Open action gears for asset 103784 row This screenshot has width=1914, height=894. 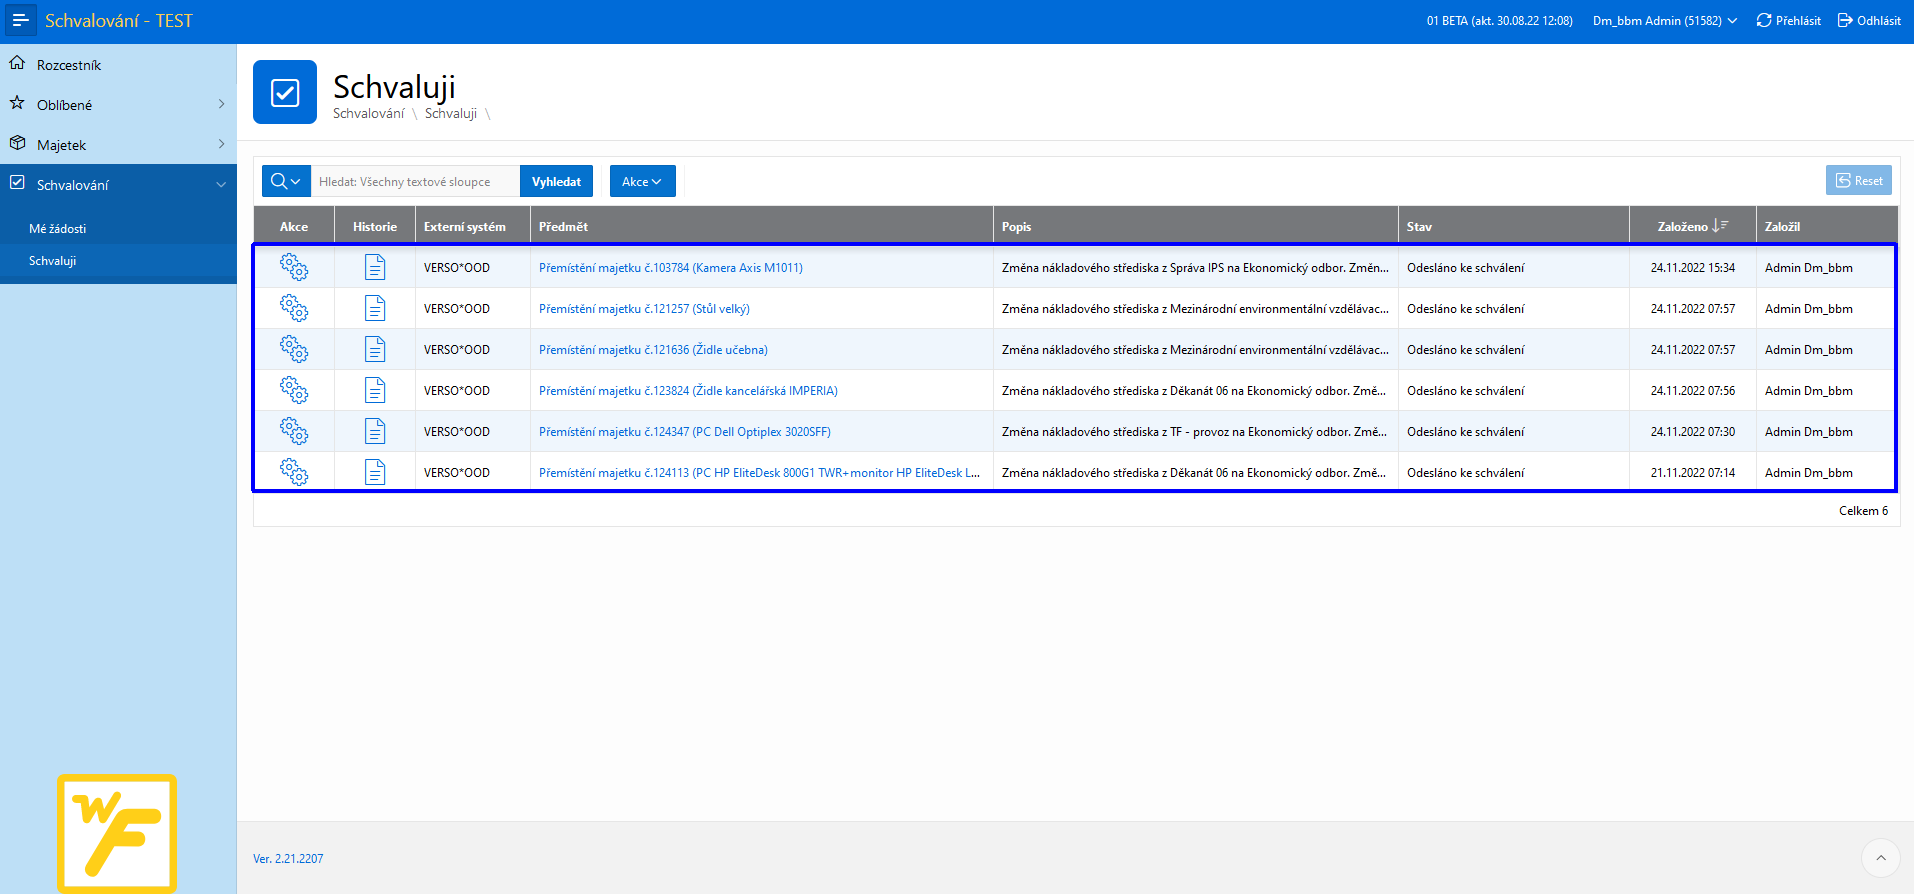pos(294,267)
